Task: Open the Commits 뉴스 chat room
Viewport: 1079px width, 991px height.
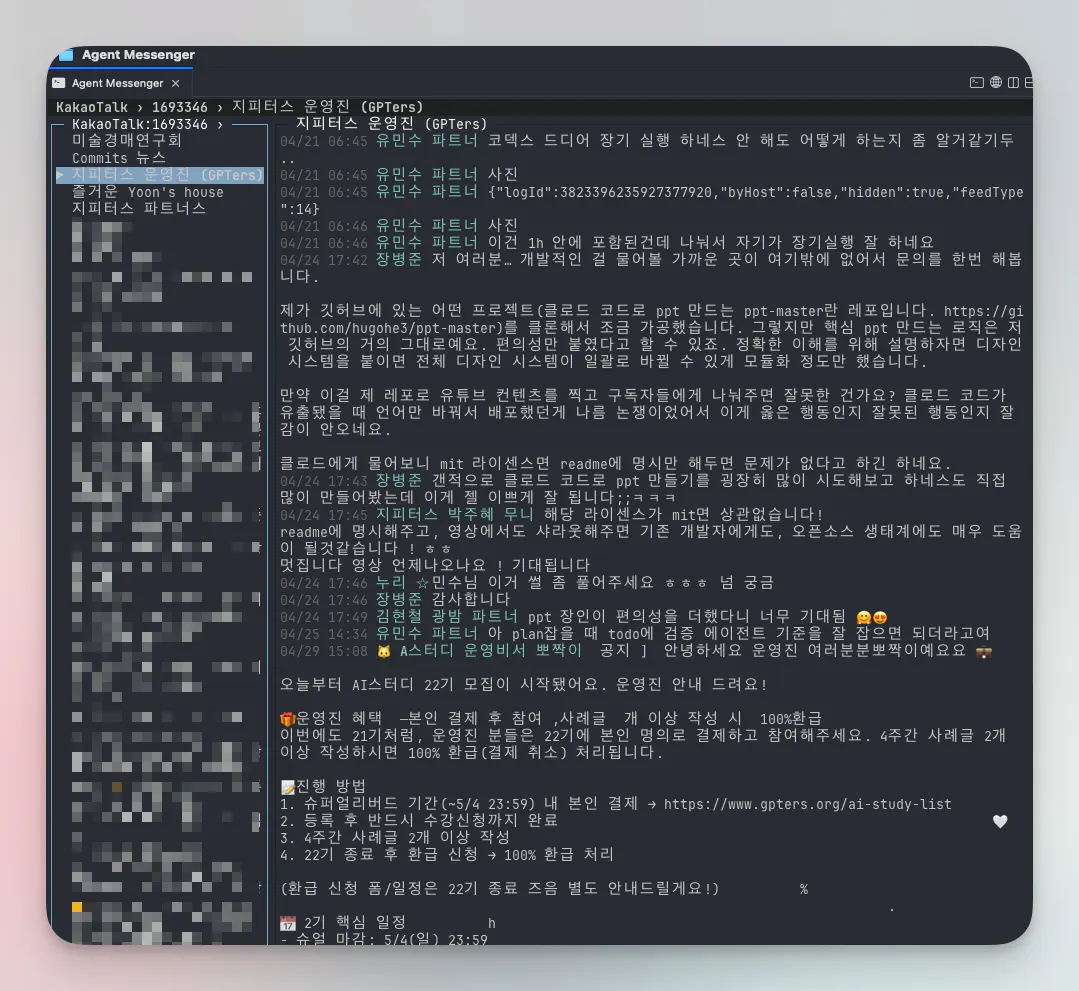Action: point(118,158)
